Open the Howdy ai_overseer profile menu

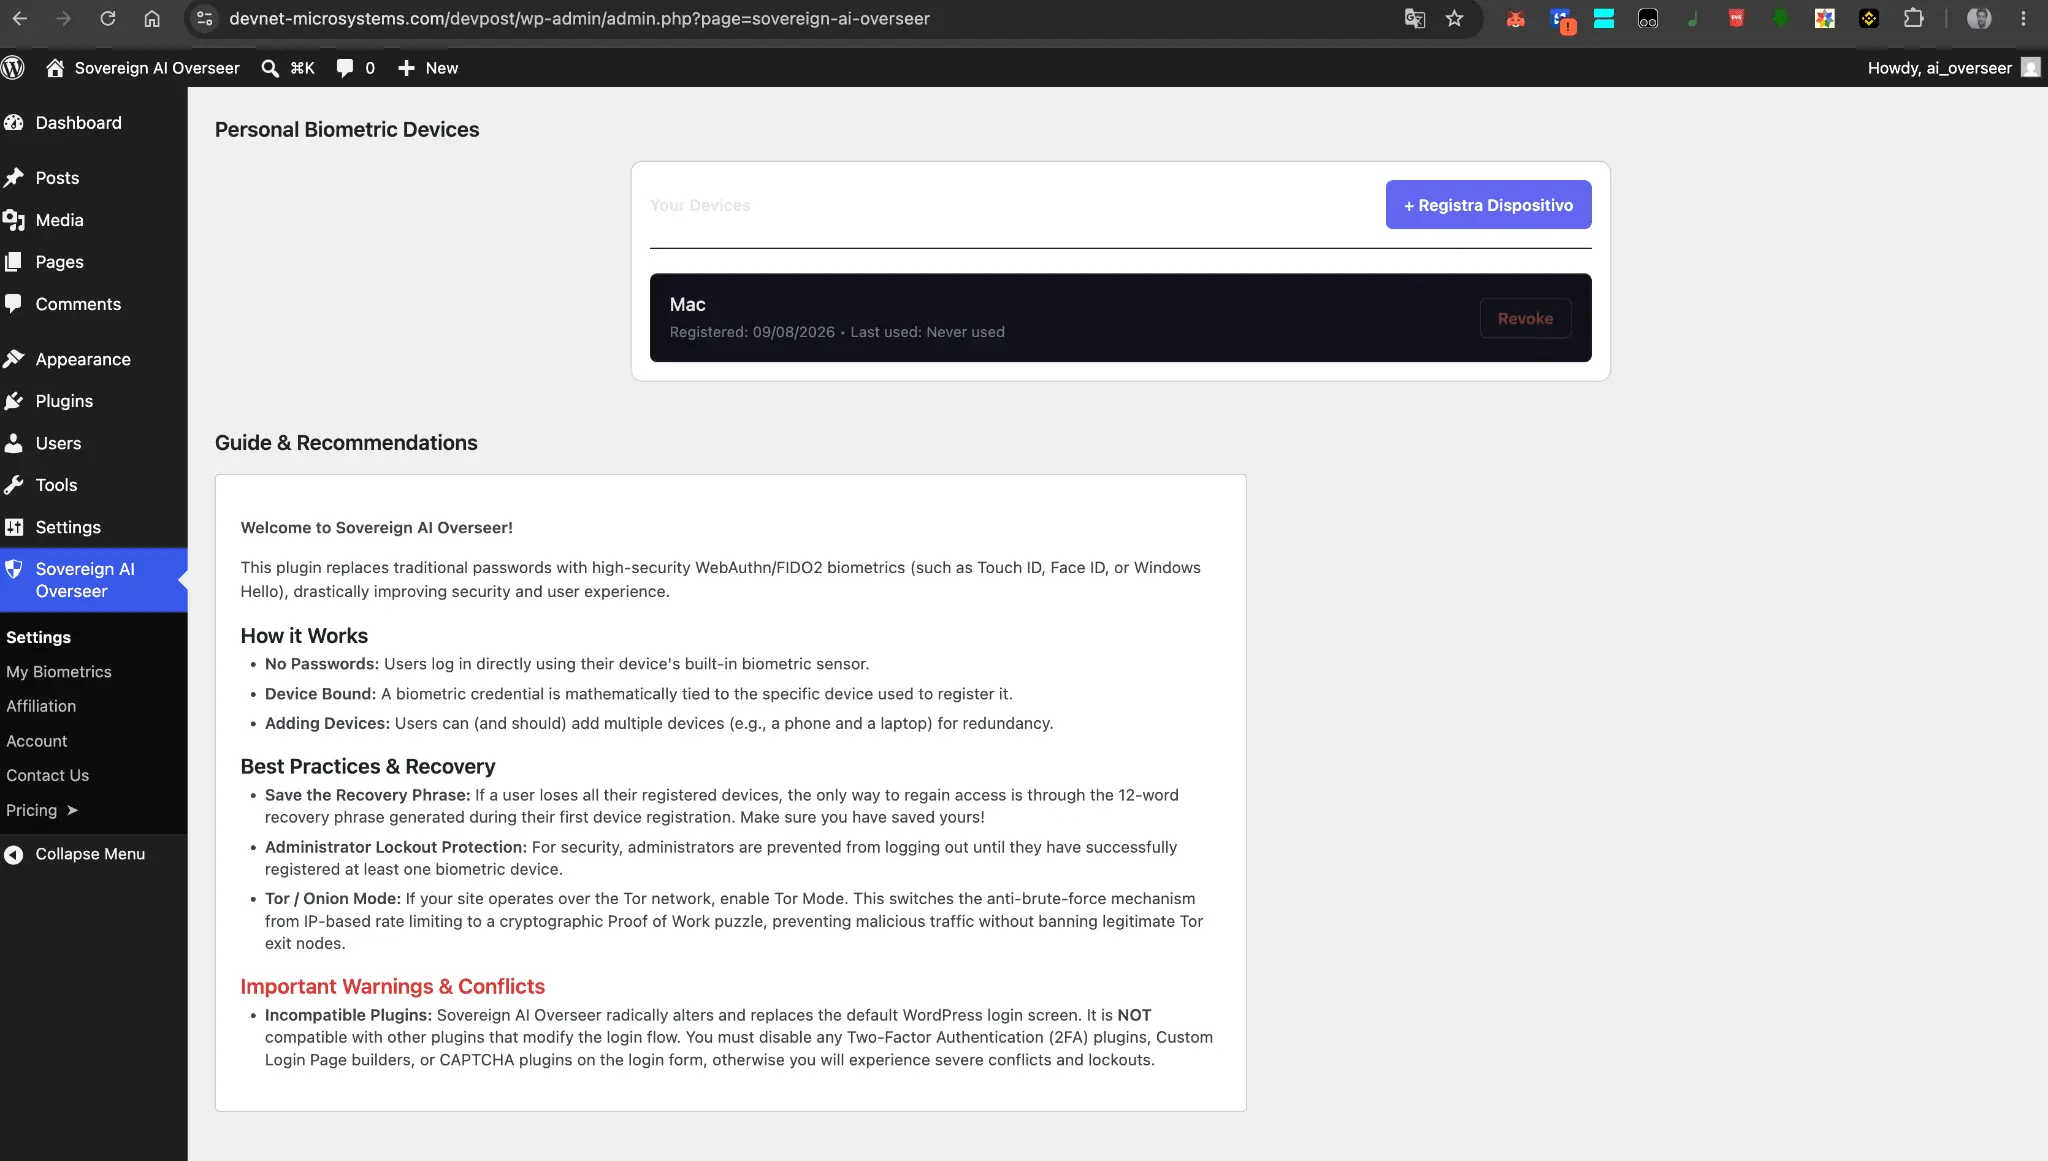click(1953, 68)
